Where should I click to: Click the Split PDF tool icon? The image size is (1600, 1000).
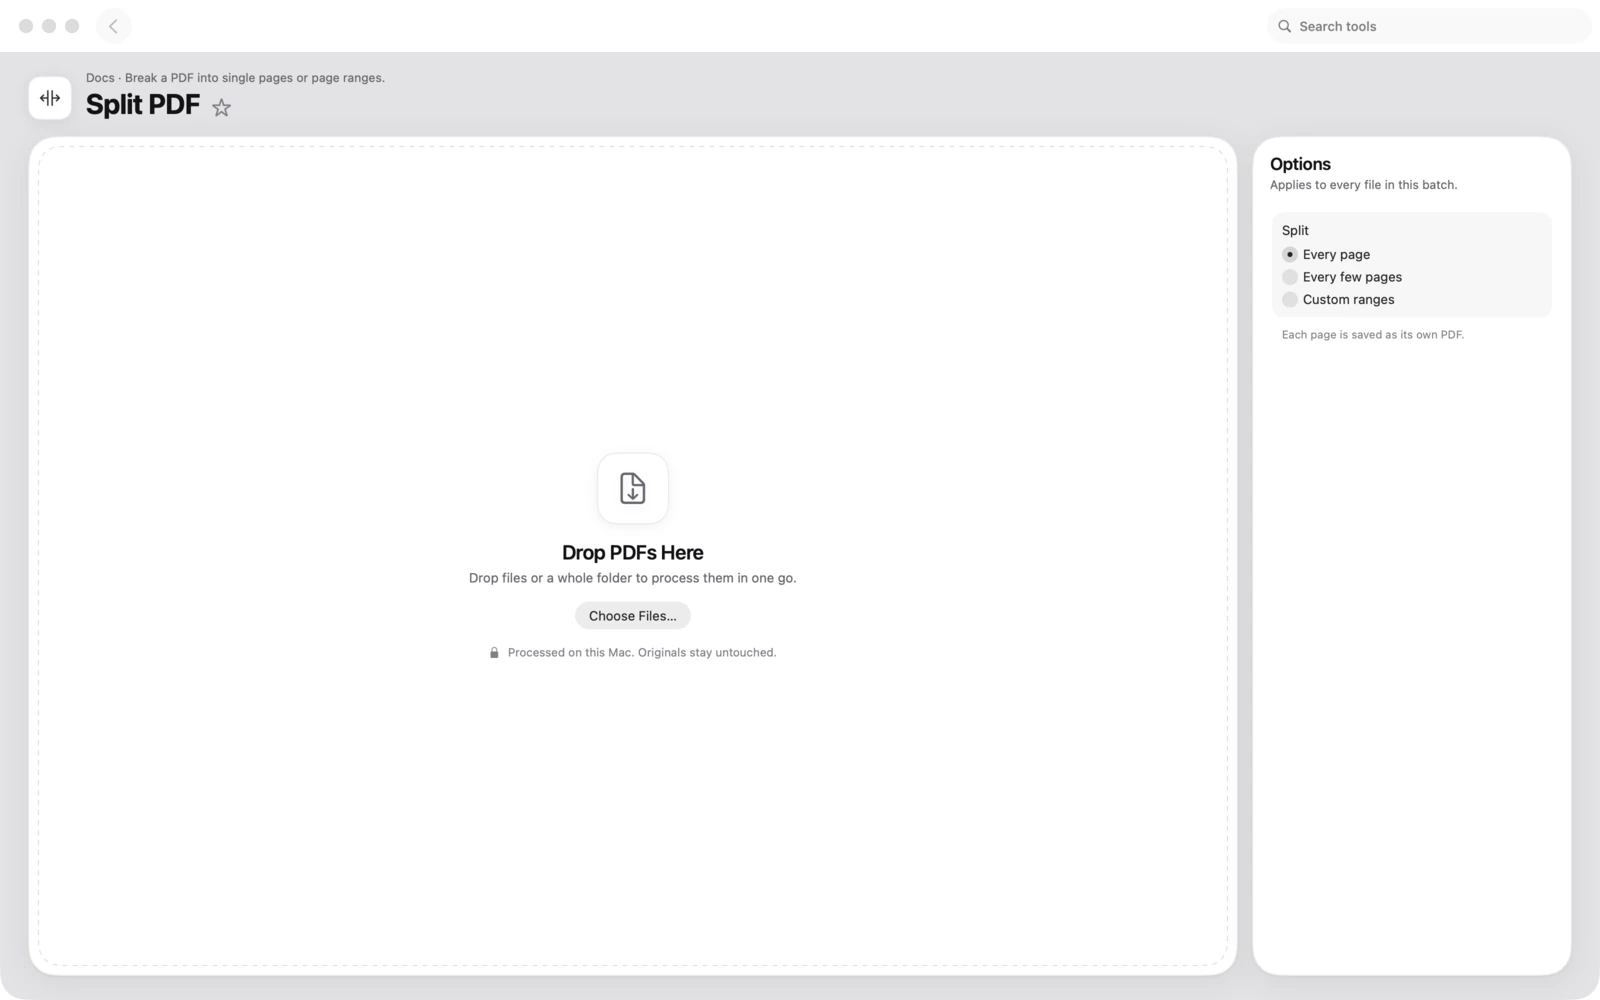pos(50,98)
